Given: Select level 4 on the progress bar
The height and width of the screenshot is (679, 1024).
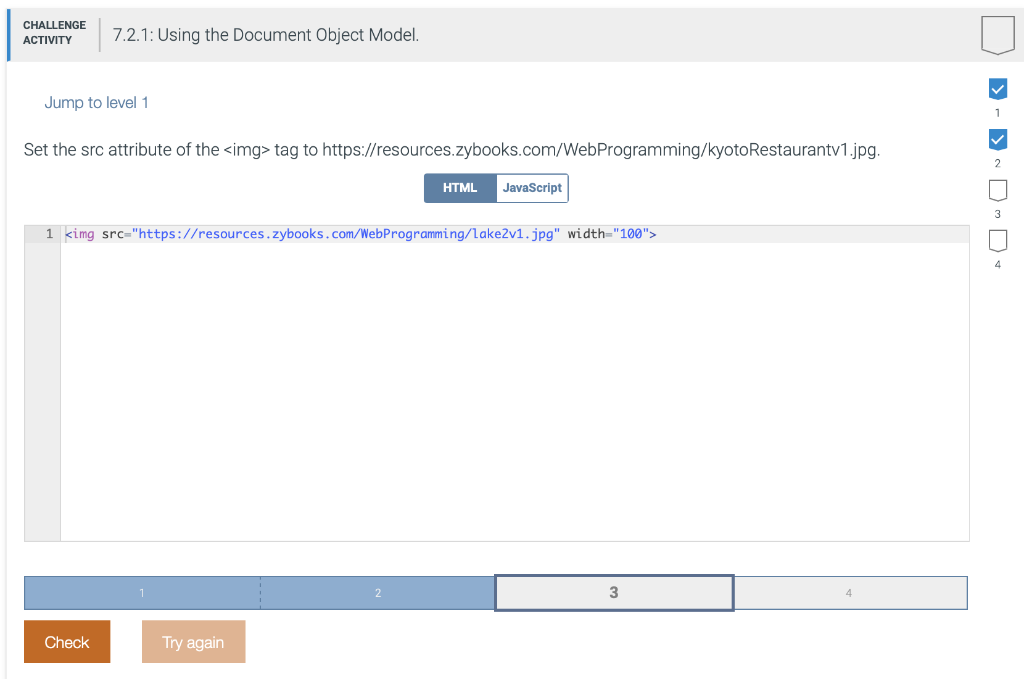Looking at the screenshot, I should [850, 592].
